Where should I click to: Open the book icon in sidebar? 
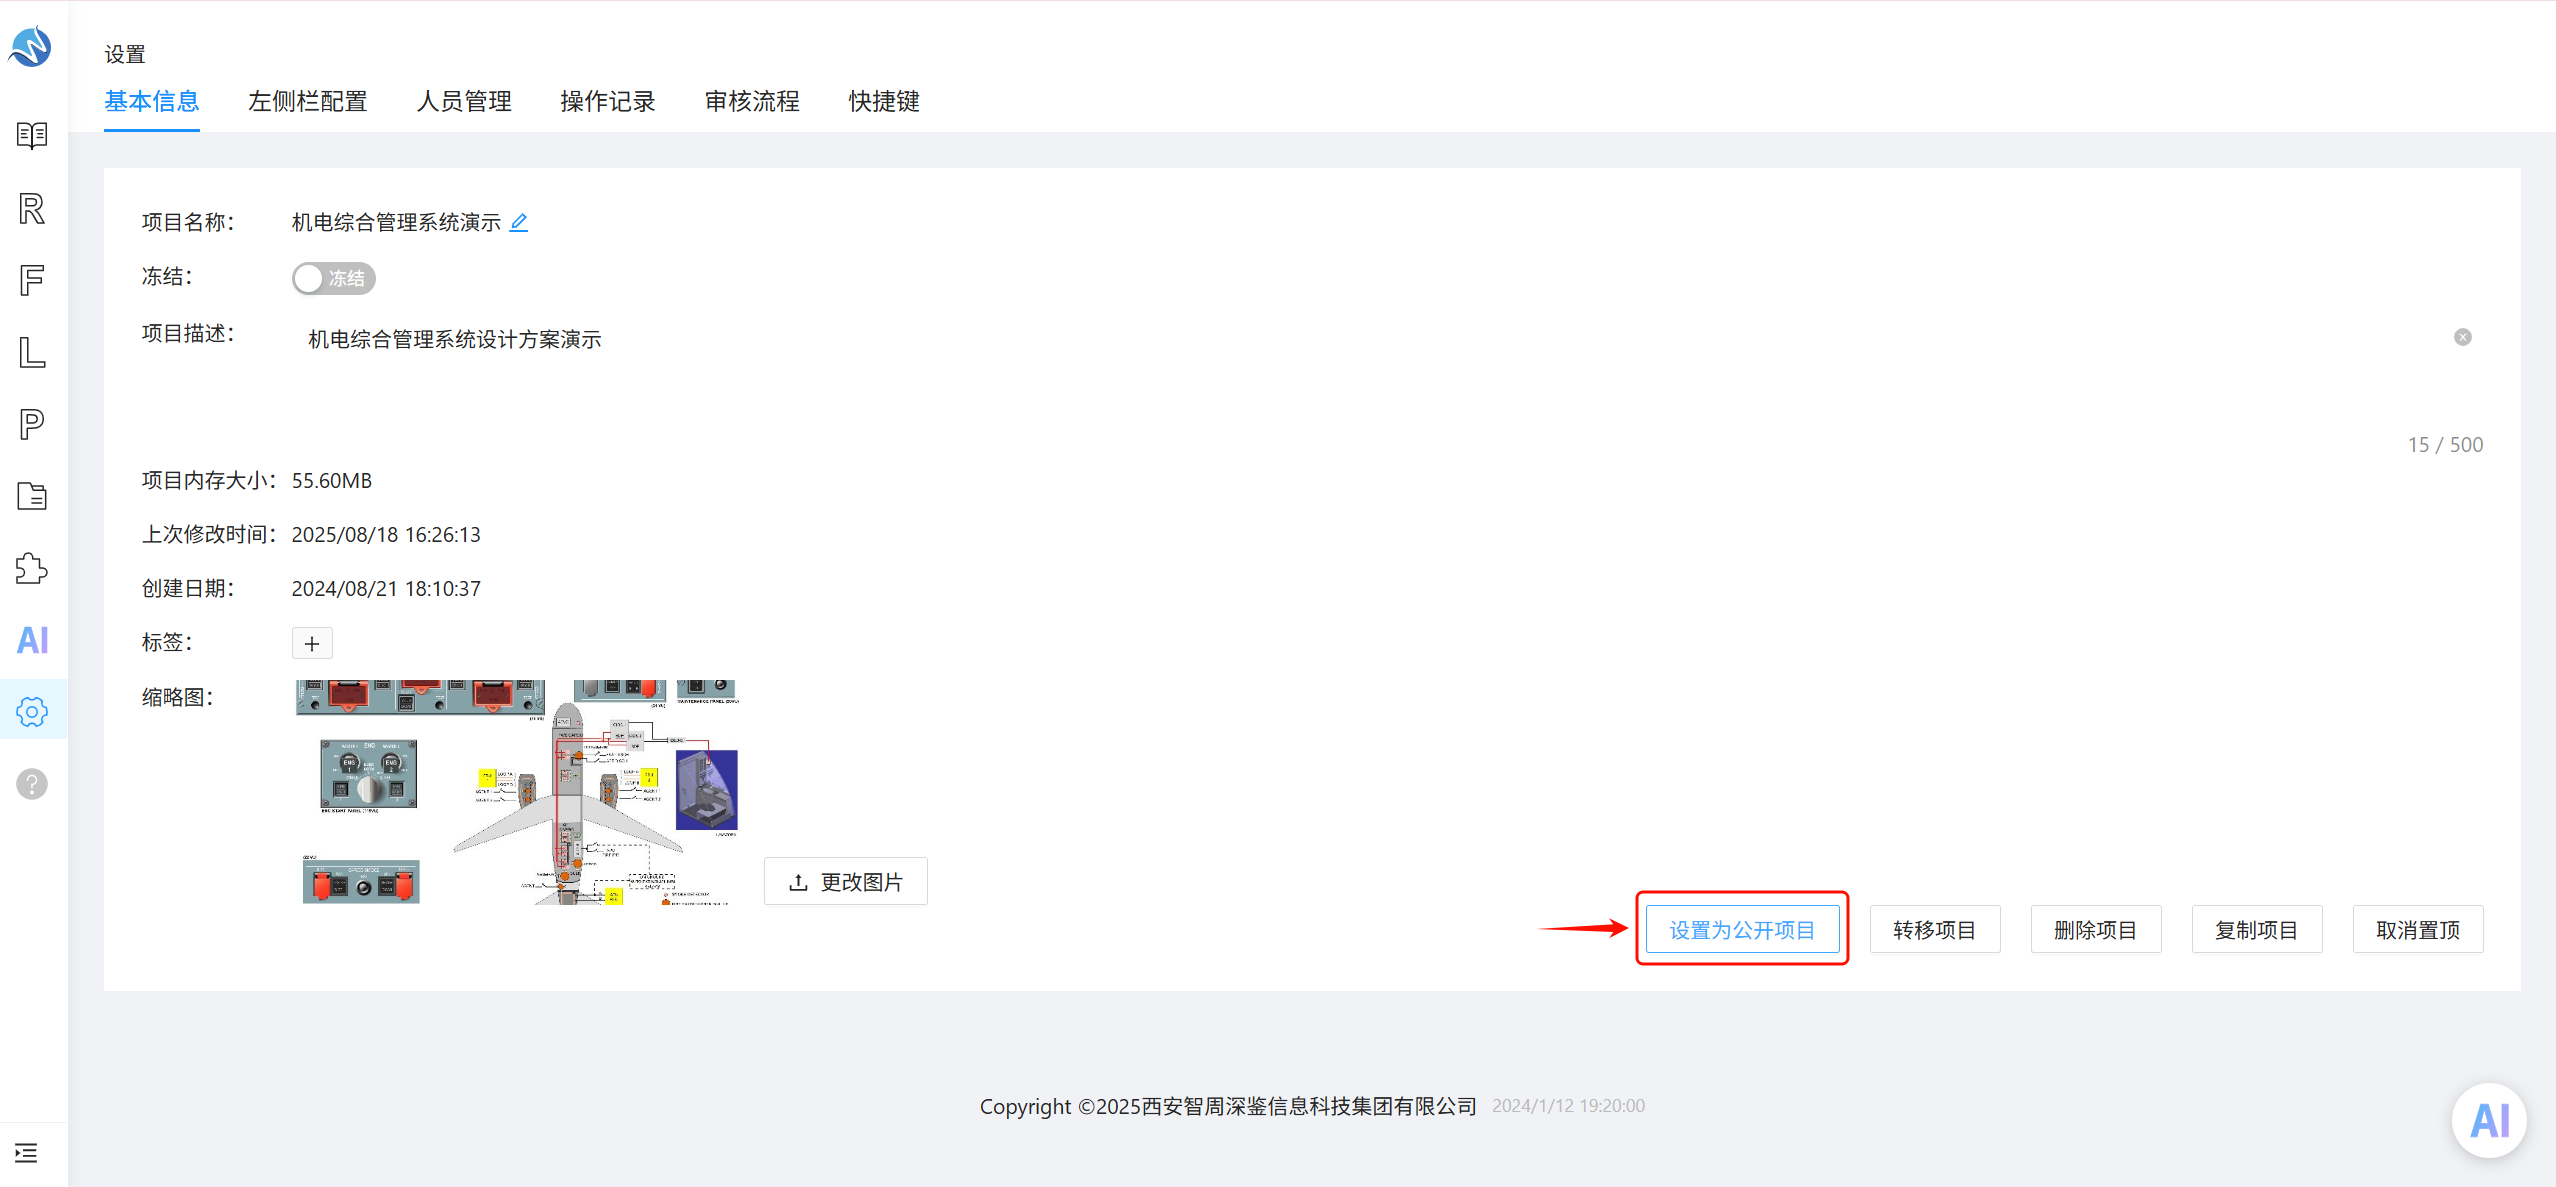tap(32, 135)
